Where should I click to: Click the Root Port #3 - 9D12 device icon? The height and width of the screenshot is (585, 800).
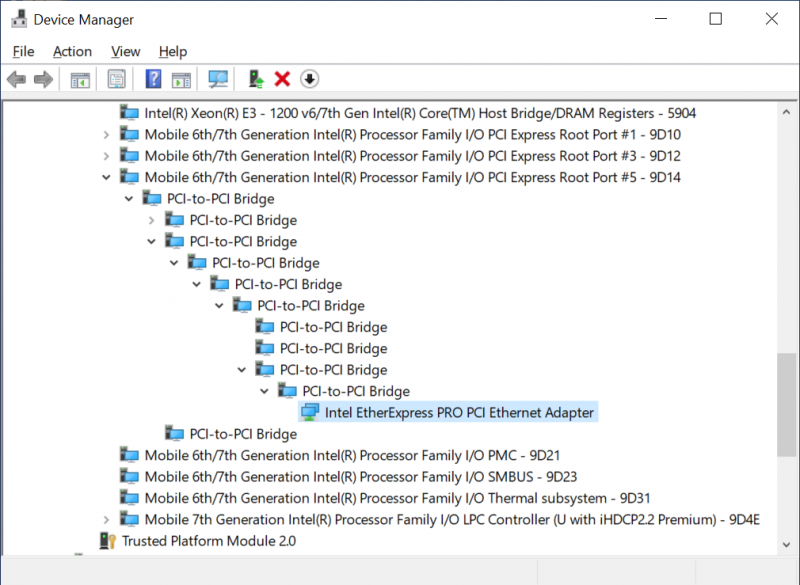point(129,156)
